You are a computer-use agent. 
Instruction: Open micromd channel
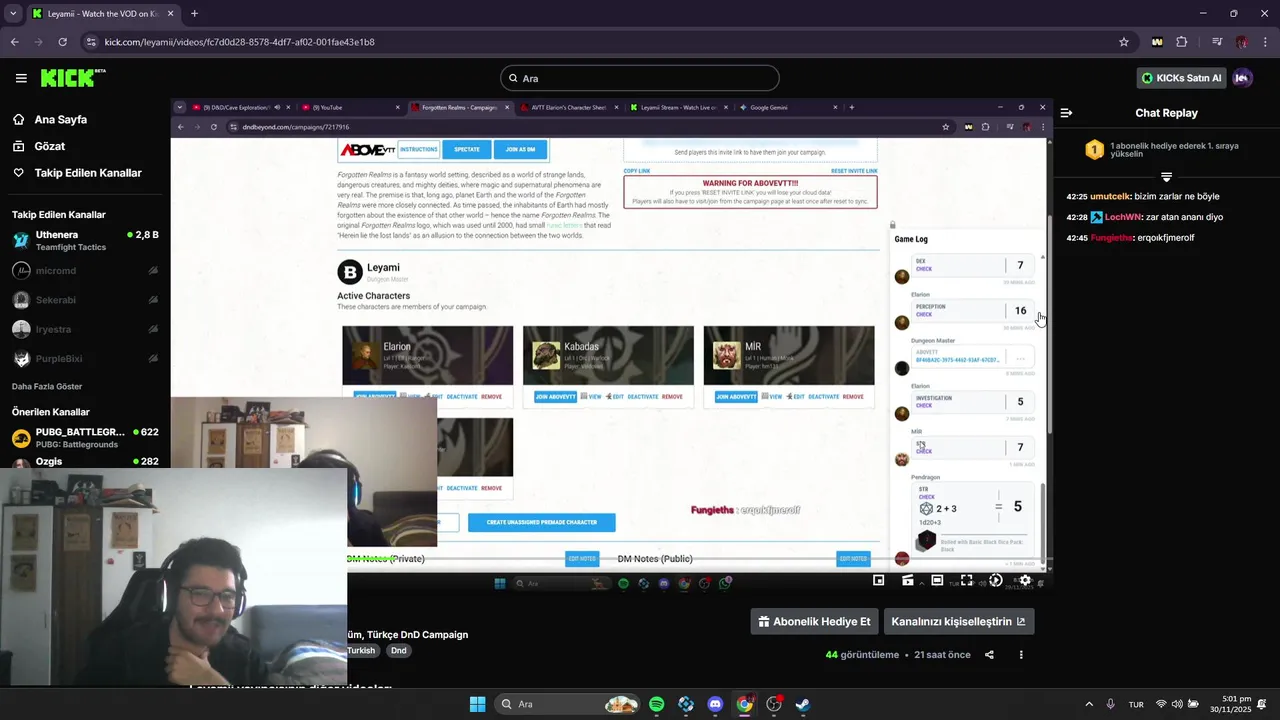click(x=85, y=271)
